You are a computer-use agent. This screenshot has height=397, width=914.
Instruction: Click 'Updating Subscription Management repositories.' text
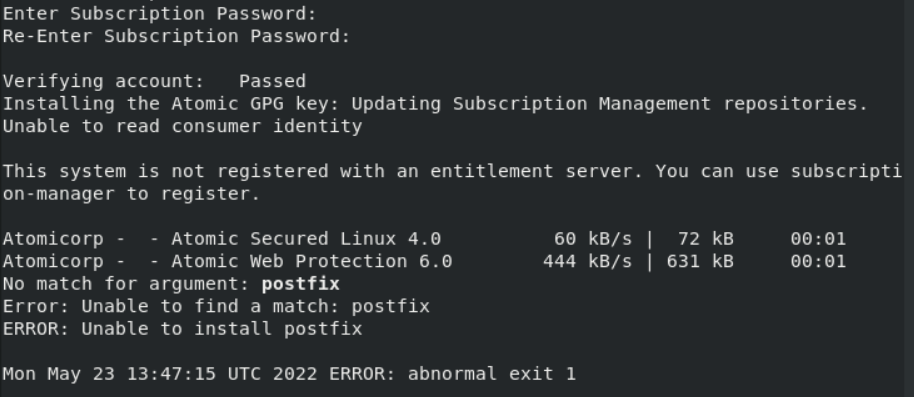click(610, 104)
